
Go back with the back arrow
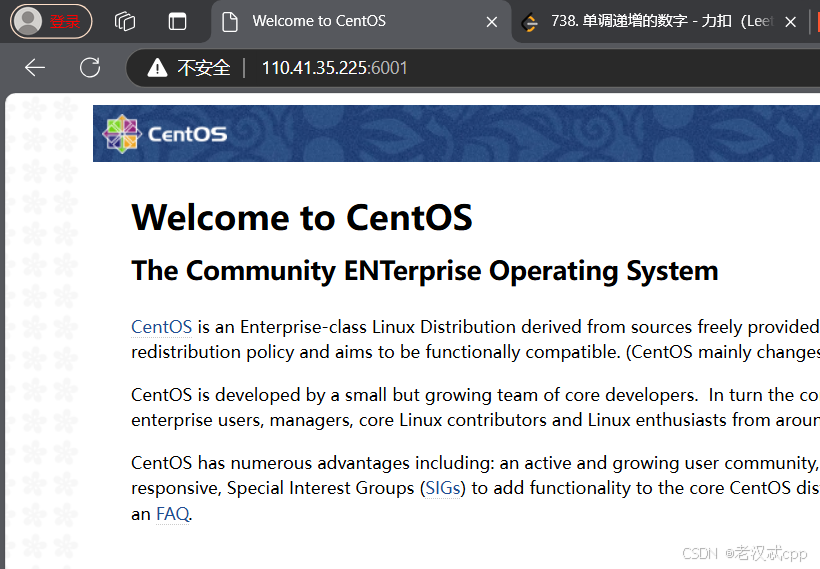35,67
